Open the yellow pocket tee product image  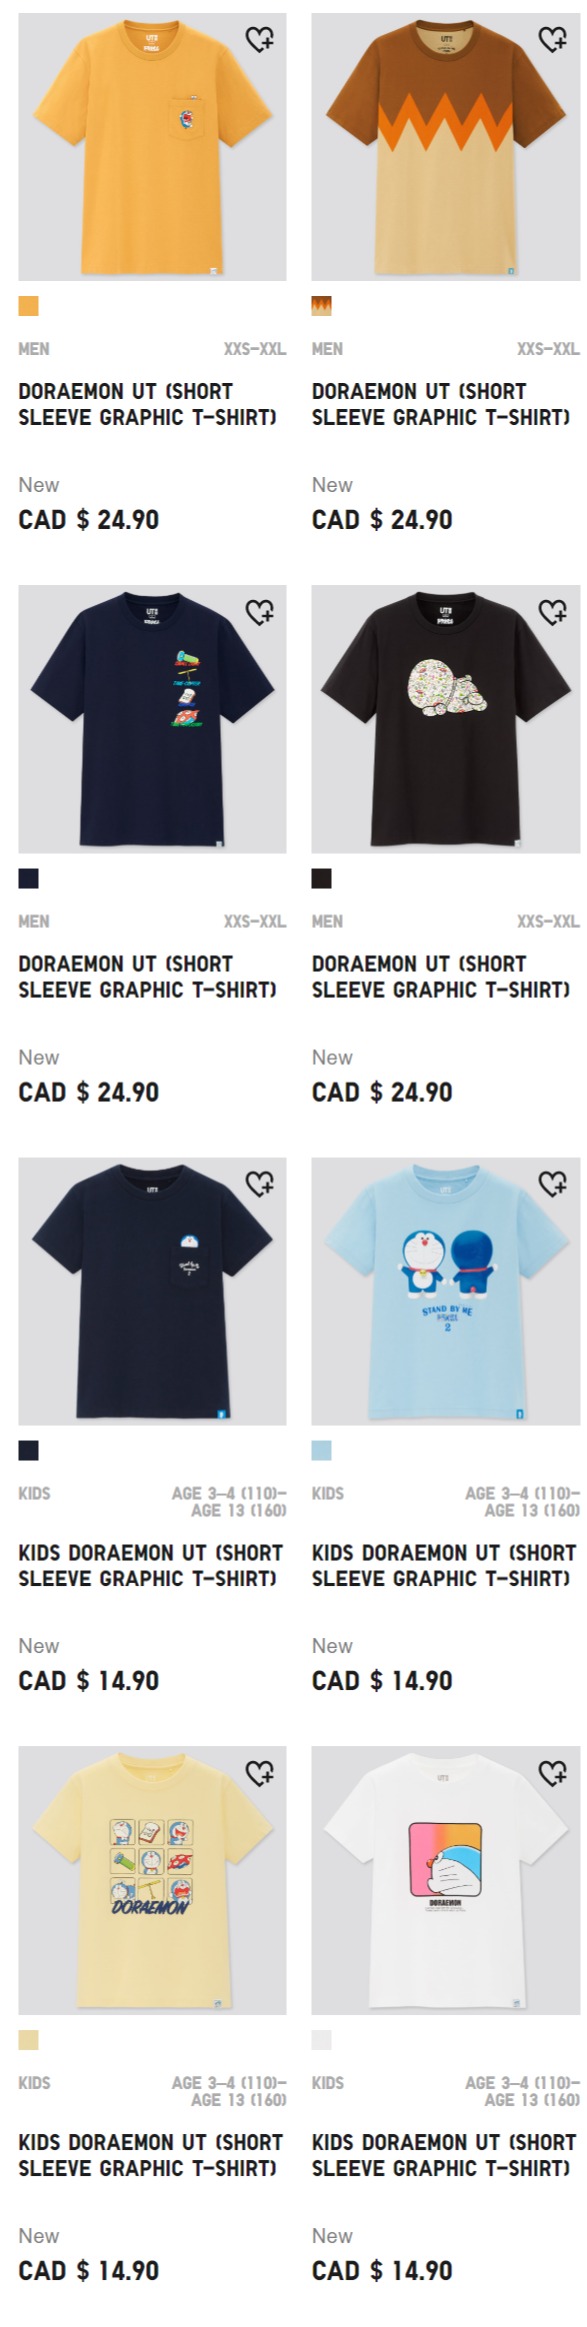click(152, 147)
